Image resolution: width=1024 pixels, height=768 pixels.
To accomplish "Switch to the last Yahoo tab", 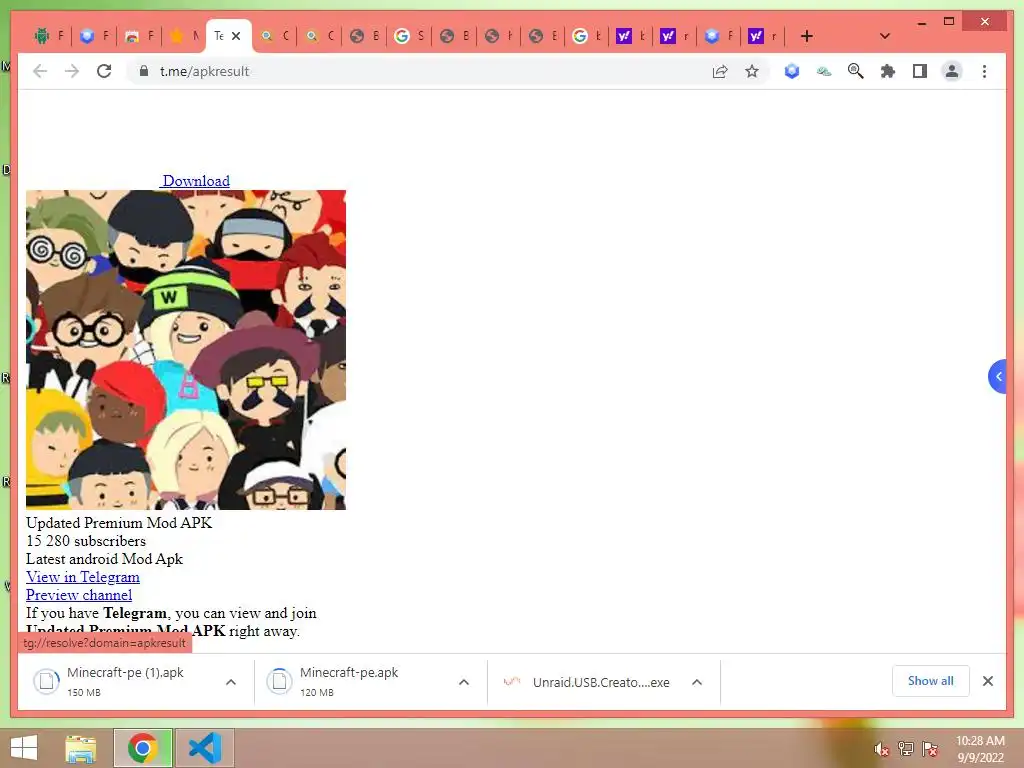I will pos(763,36).
